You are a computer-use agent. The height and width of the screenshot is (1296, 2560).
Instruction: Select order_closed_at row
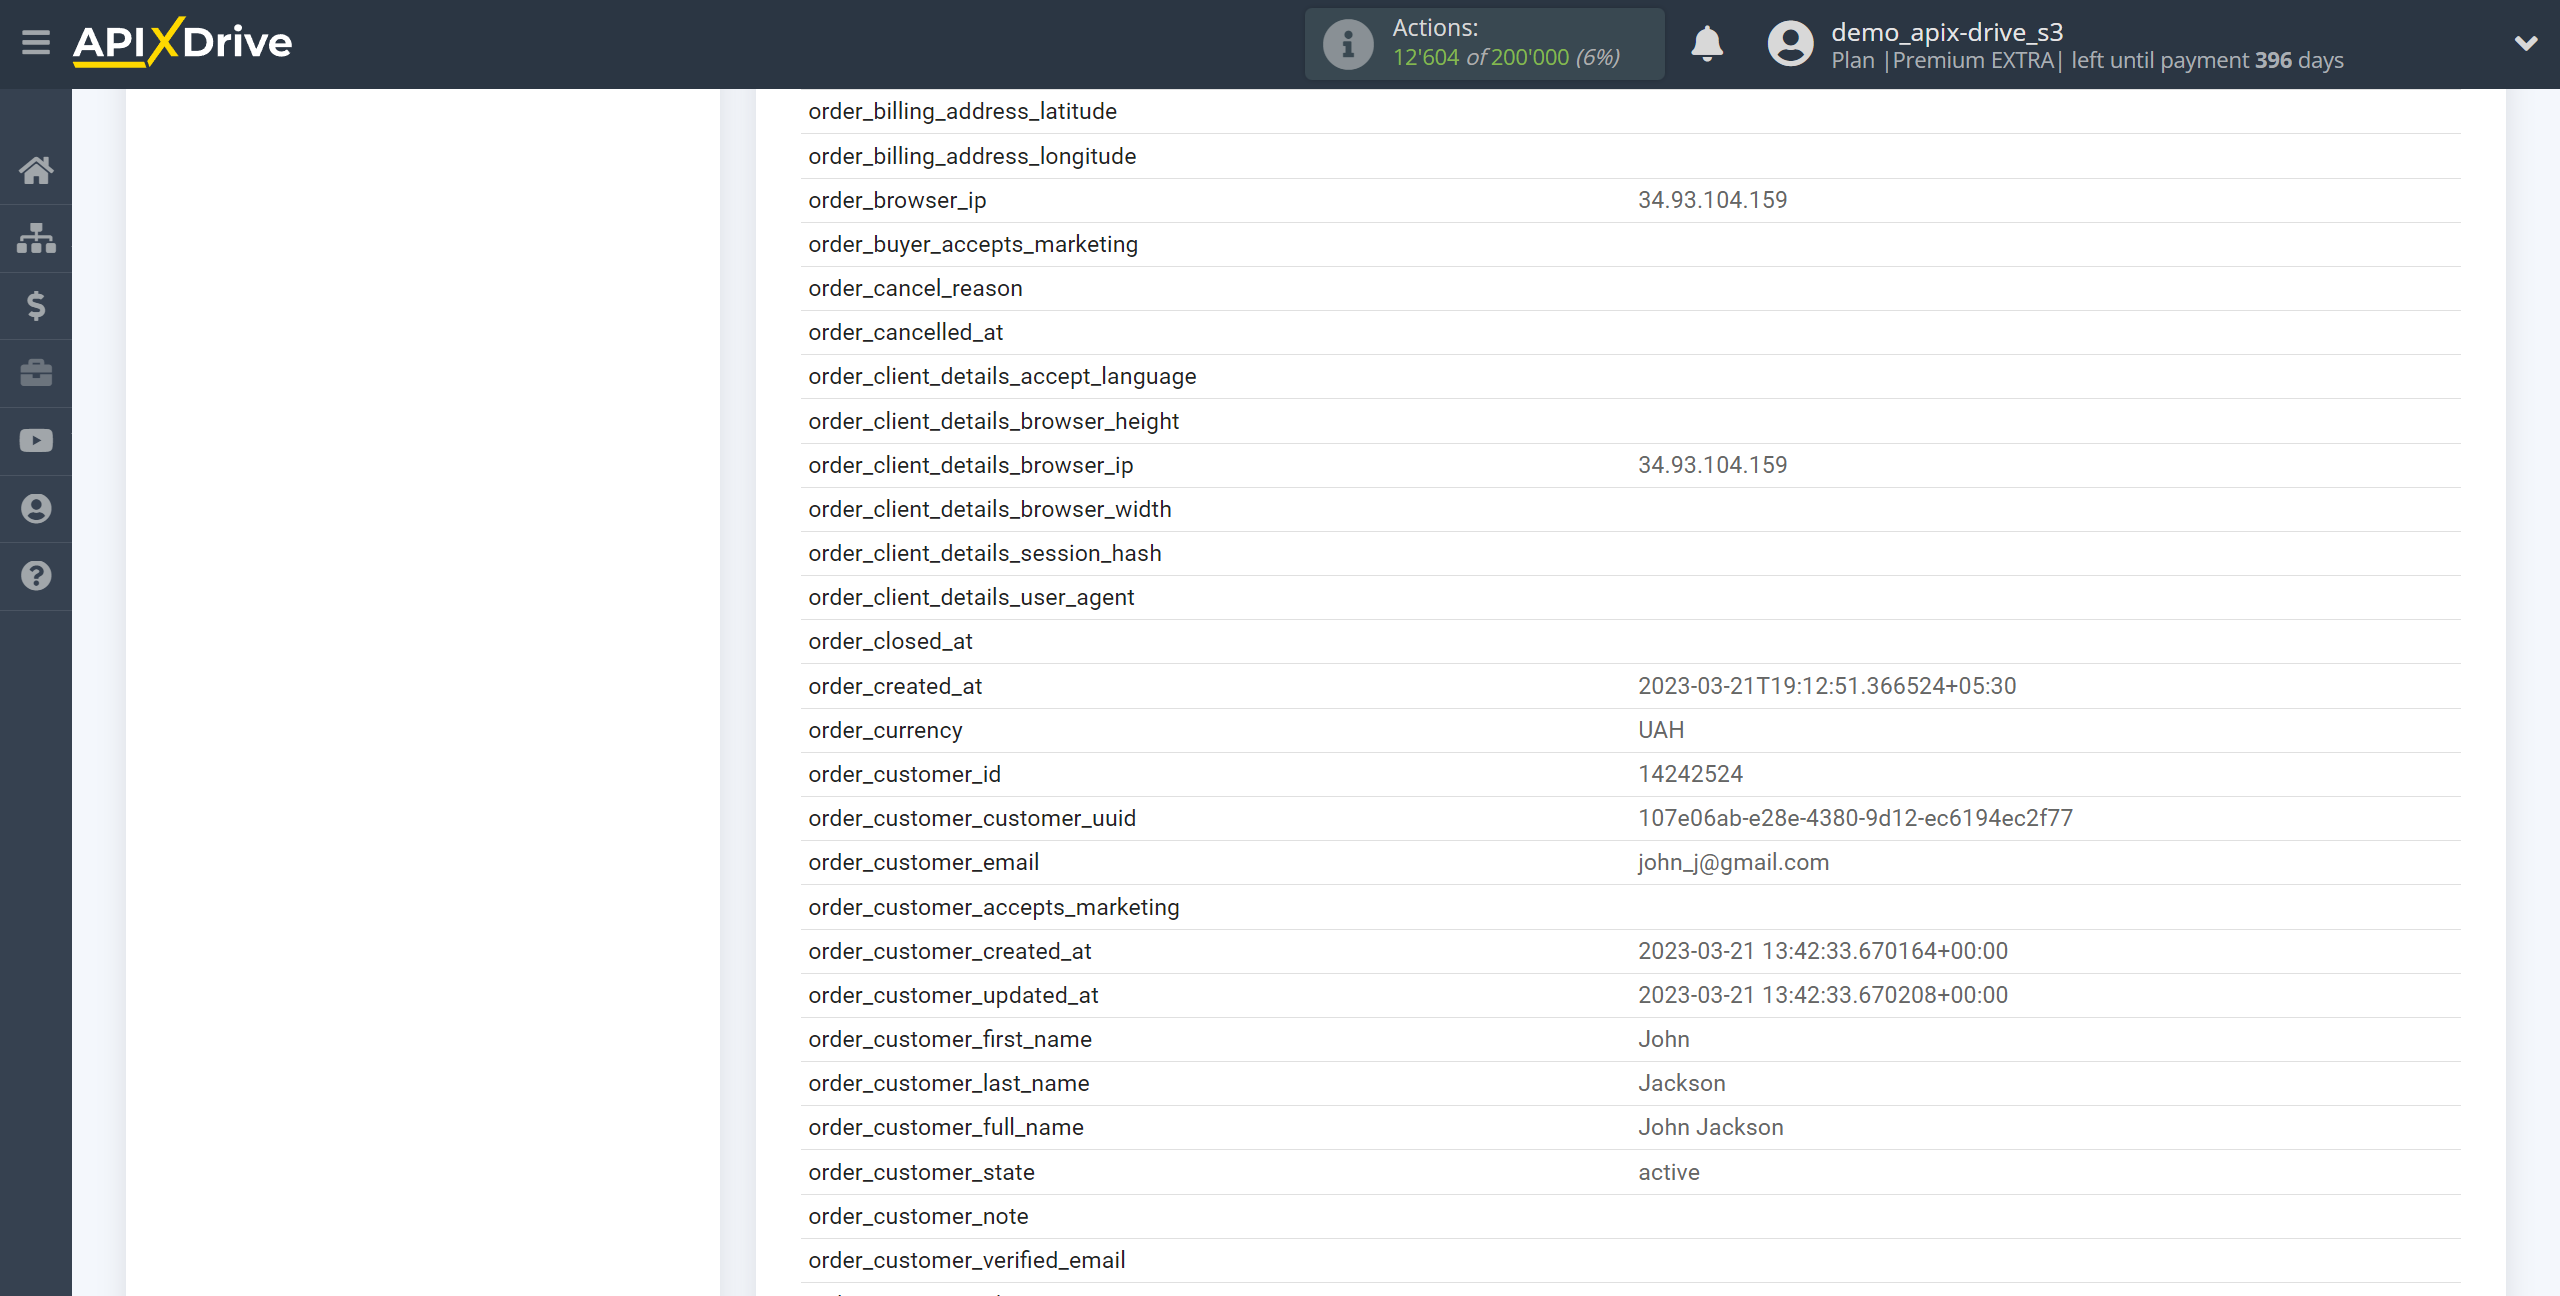pos(1630,641)
